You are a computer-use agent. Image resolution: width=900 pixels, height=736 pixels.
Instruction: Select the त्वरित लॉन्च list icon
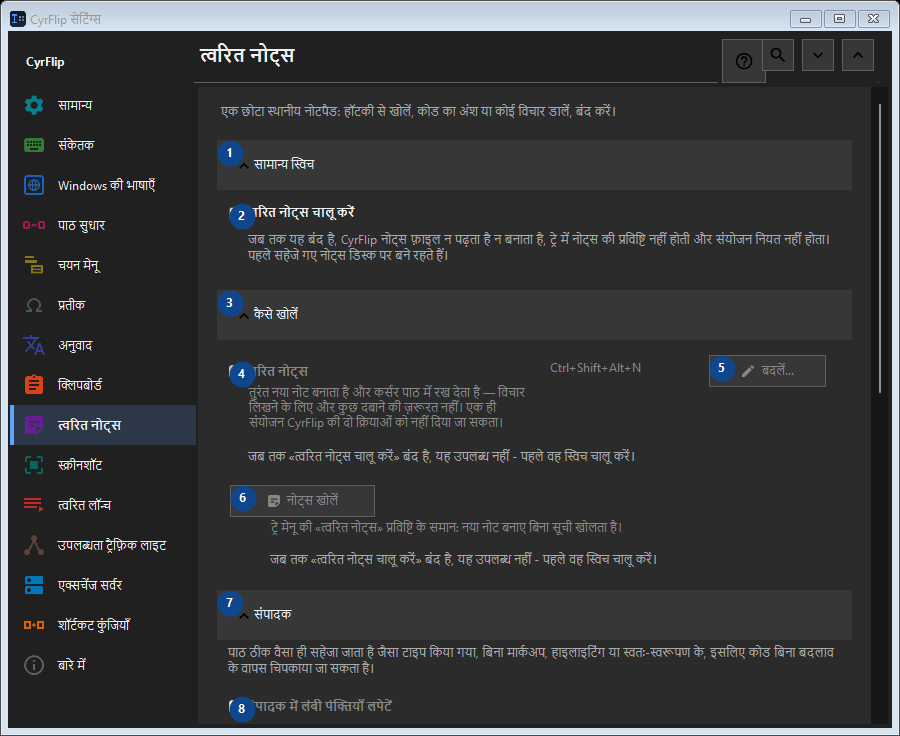[x=34, y=505]
